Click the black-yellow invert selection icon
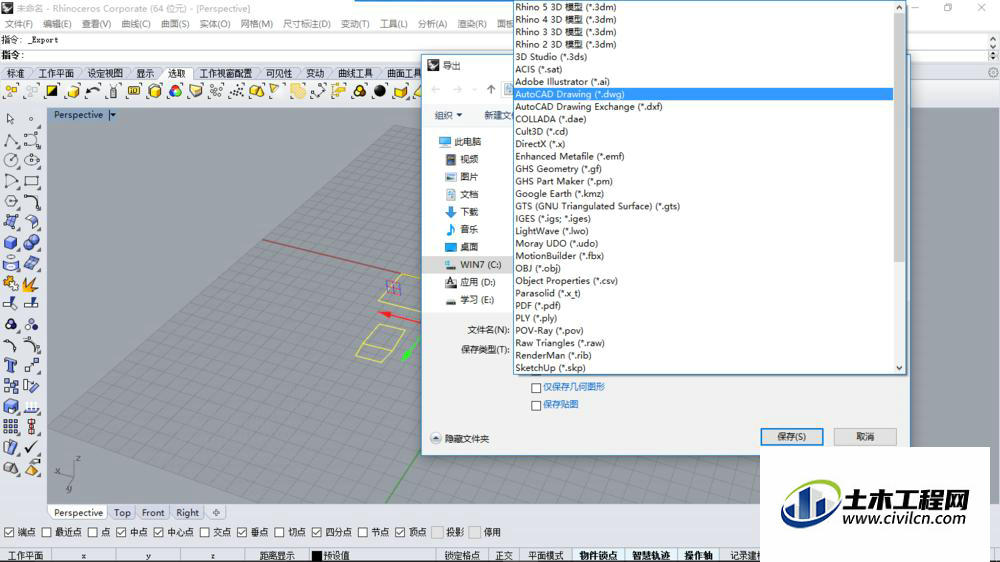The width and height of the screenshot is (1000, 562). pyautogui.click(x=52, y=91)
